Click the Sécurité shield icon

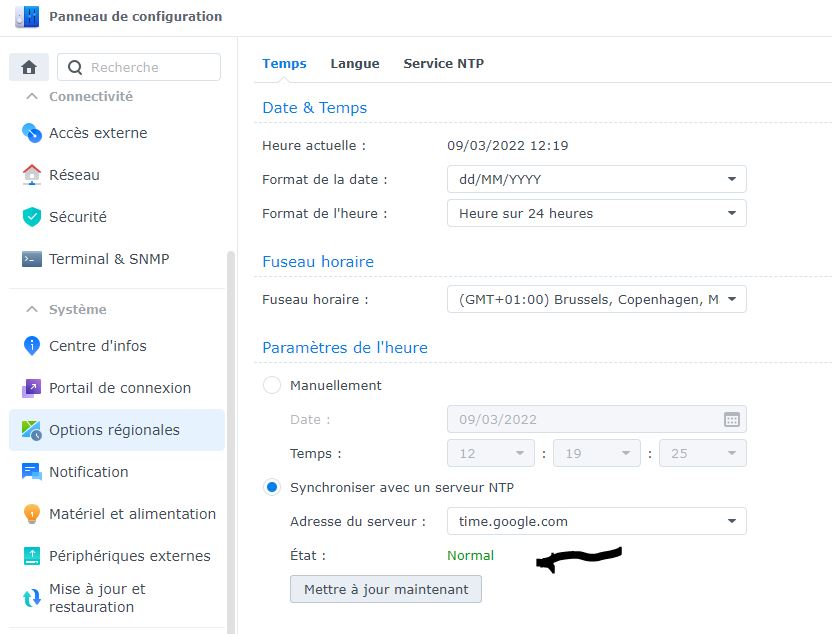pyautogui.click(x=32, y=216)
